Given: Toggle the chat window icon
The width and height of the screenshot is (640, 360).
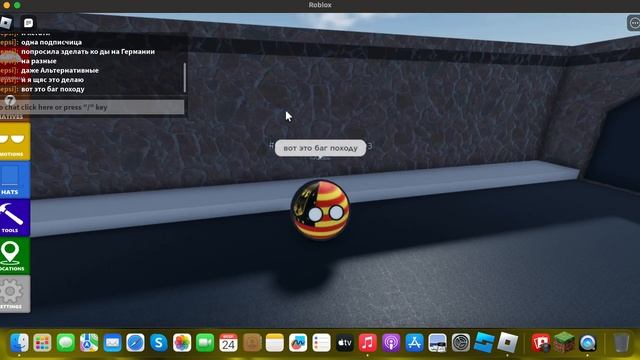Looking at the screenshot, I should coord(28,23).
